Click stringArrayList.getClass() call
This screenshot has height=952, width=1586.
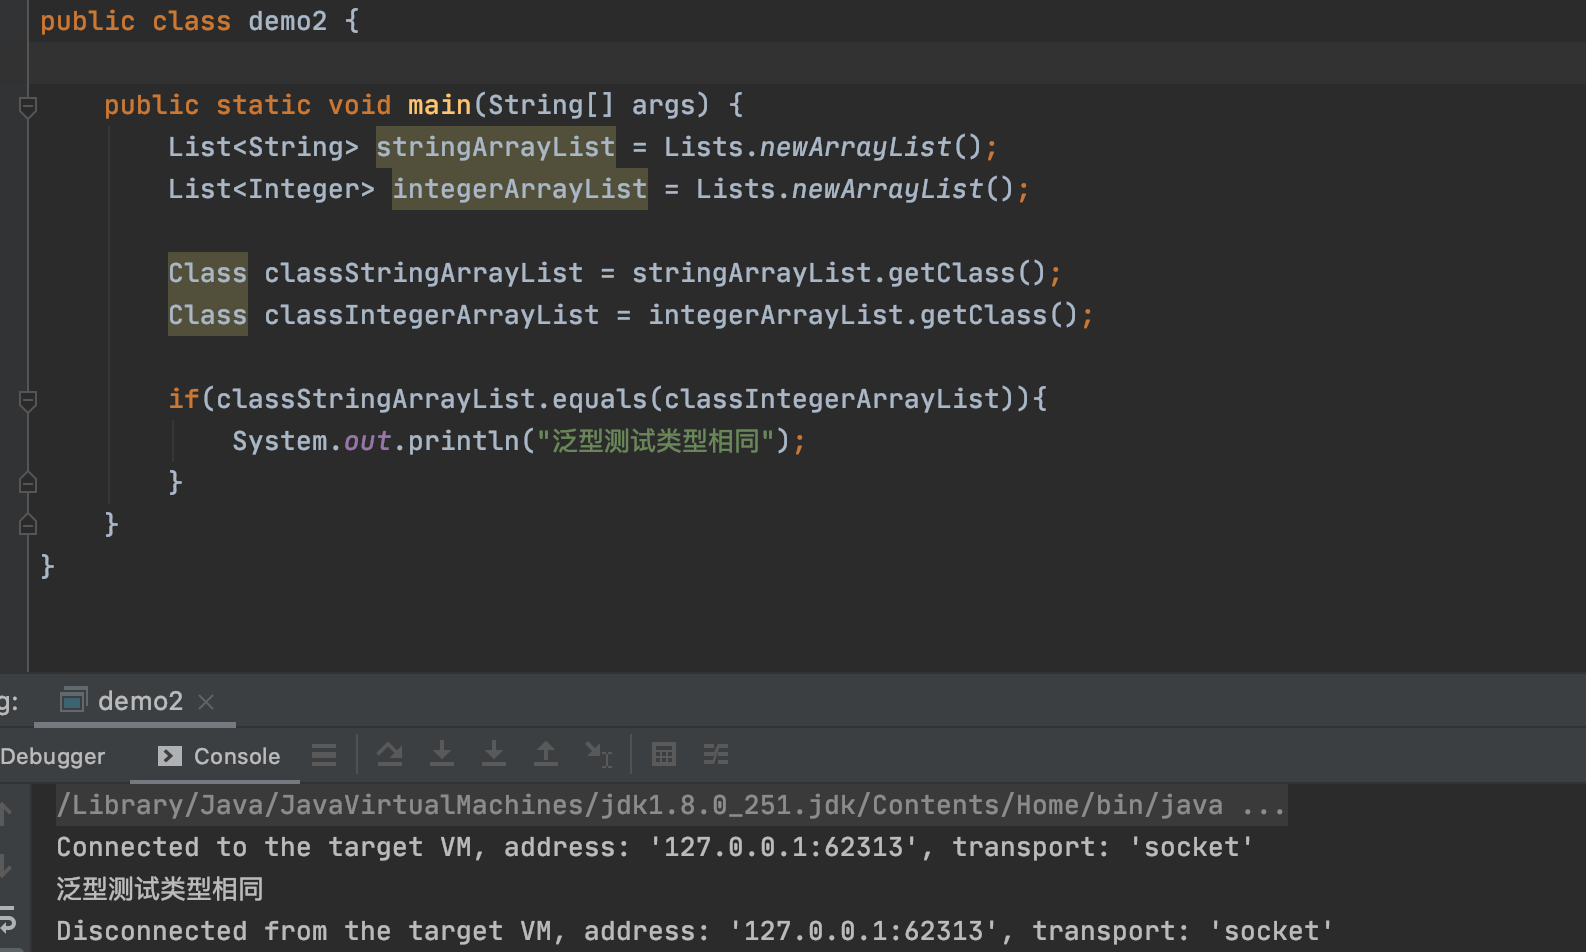tap(839, 273)
